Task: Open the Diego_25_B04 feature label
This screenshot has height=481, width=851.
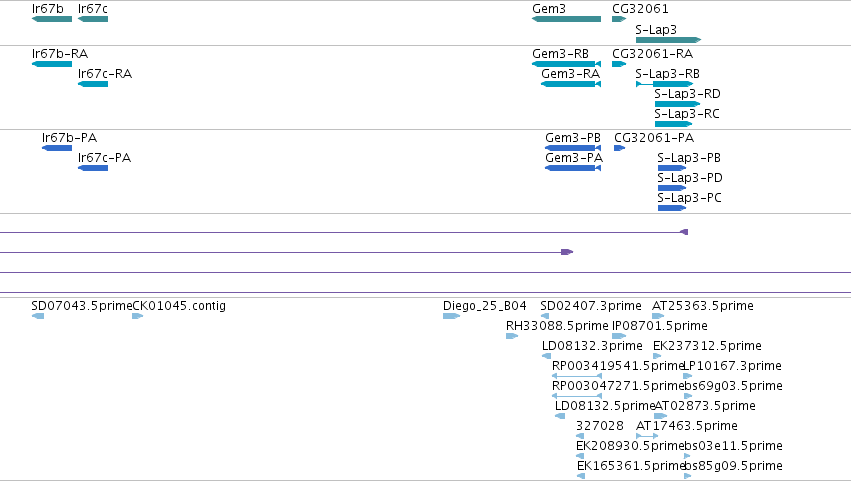Action: pos(485,306)
